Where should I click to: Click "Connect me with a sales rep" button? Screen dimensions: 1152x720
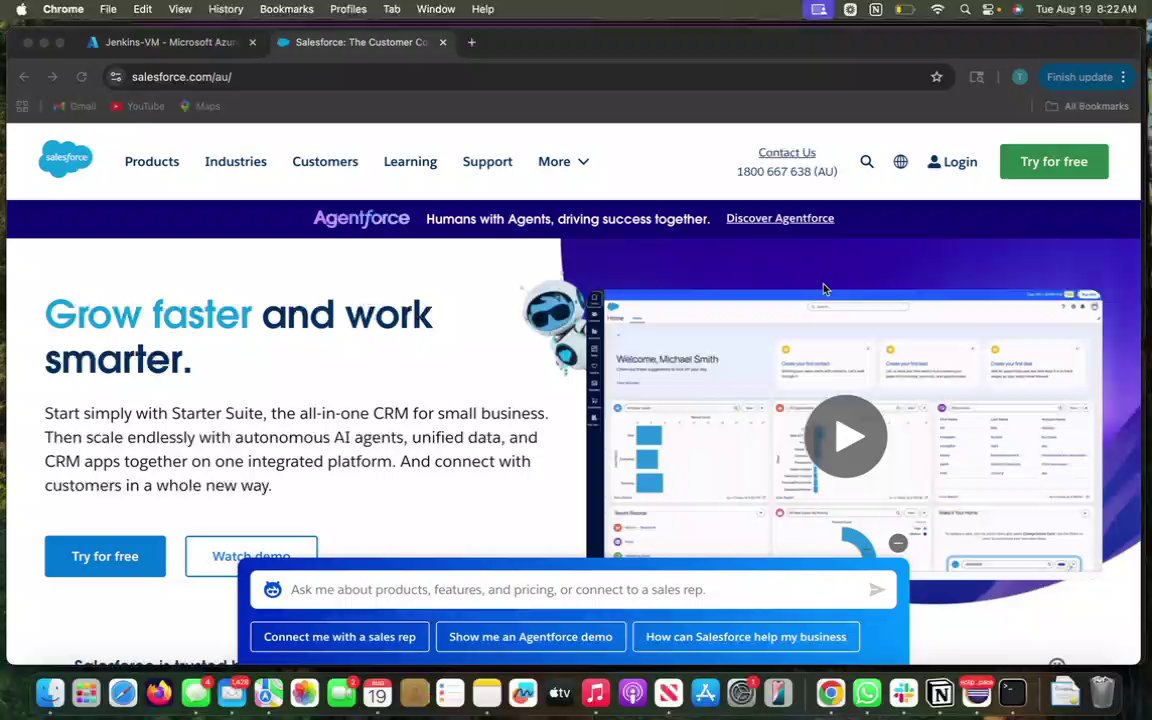[339, 637]
